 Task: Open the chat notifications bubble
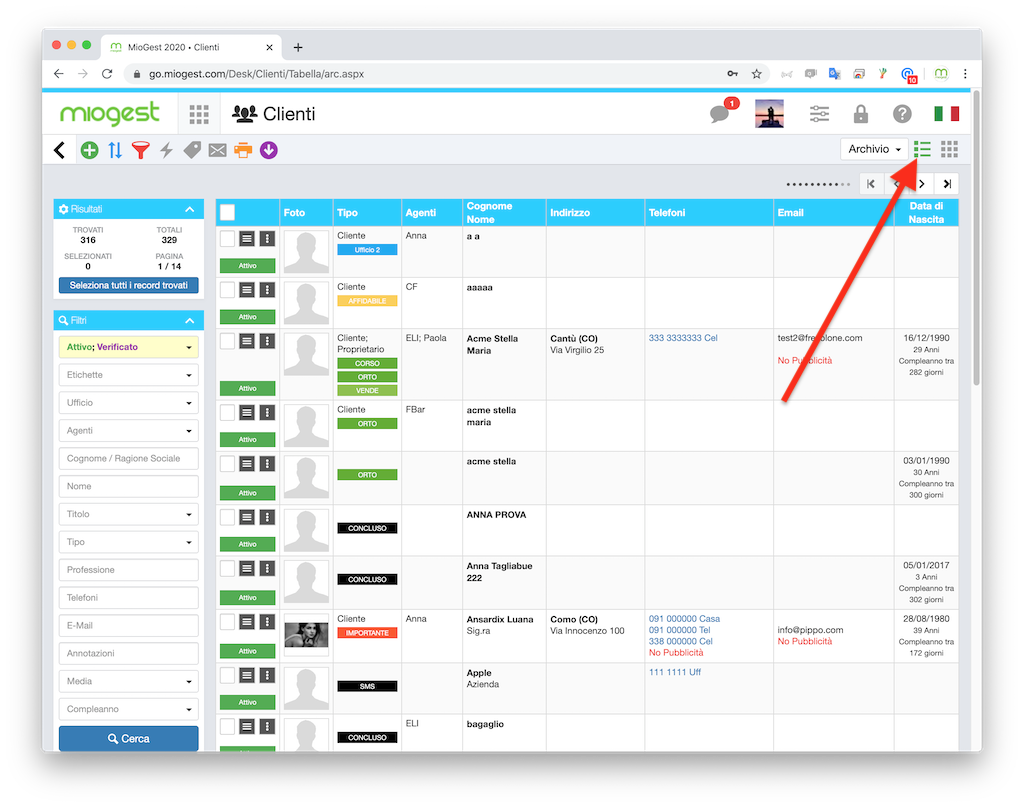pyautogui.click(x=720, y=114)
